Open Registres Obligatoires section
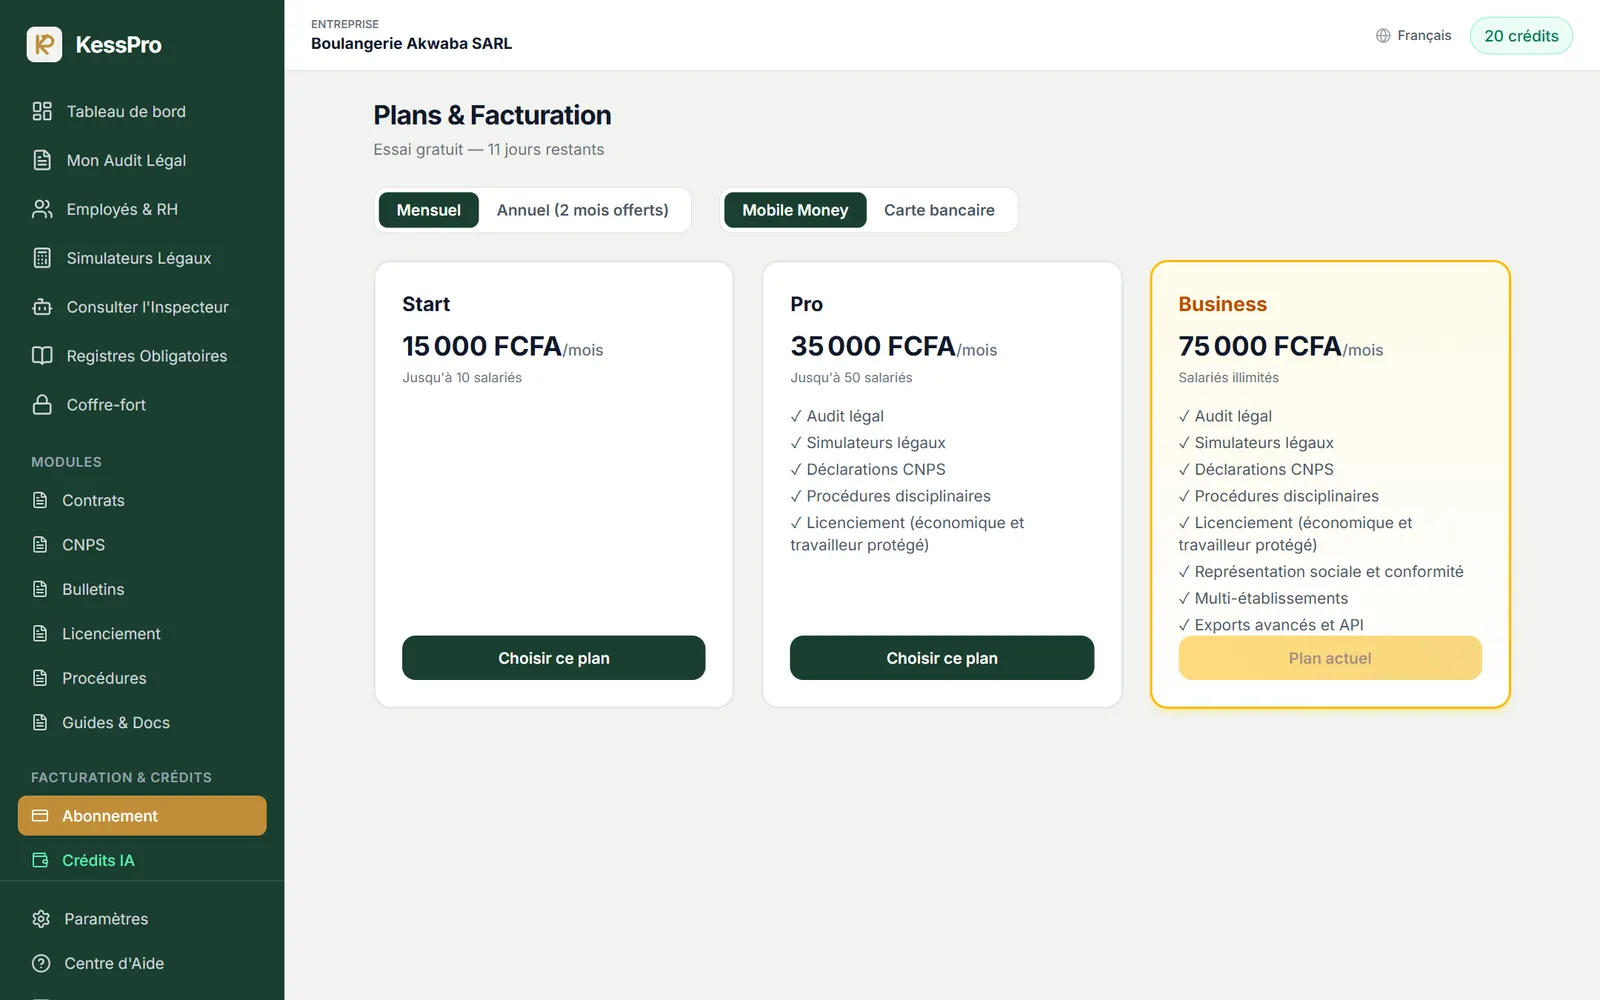 tap(142, 356)
